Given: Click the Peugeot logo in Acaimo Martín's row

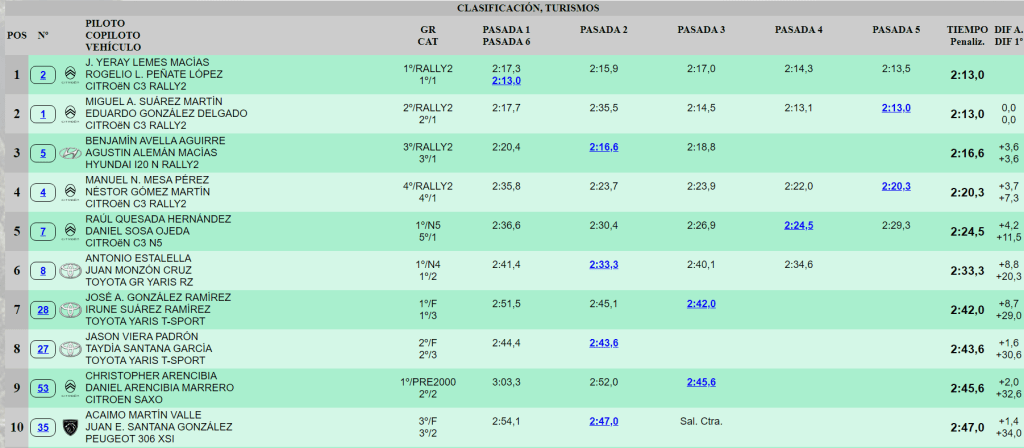Looking at the screenshot, I should point(70,427).
